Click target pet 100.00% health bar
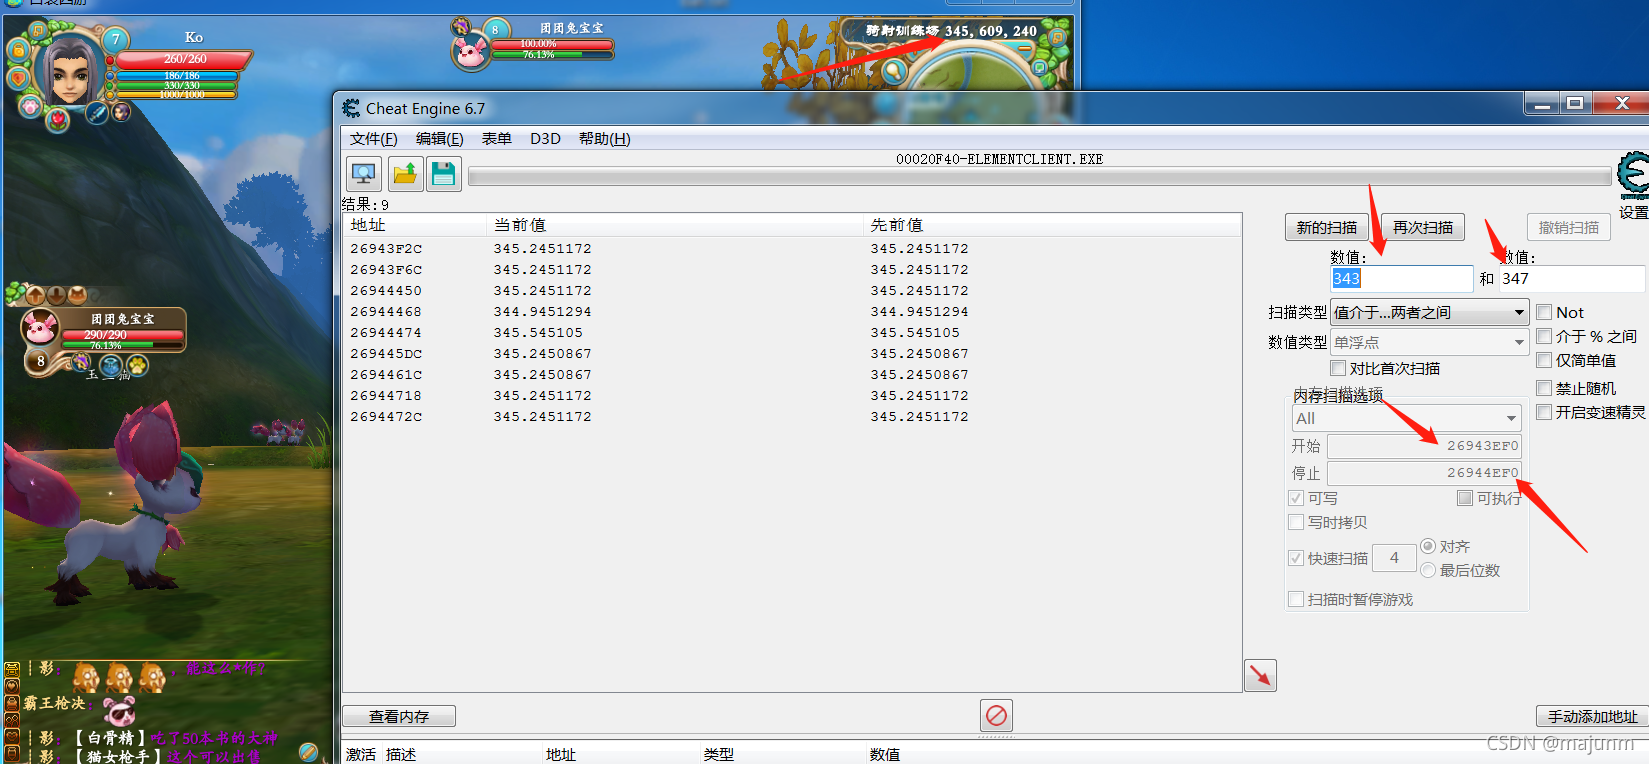 tap(552, 44)
